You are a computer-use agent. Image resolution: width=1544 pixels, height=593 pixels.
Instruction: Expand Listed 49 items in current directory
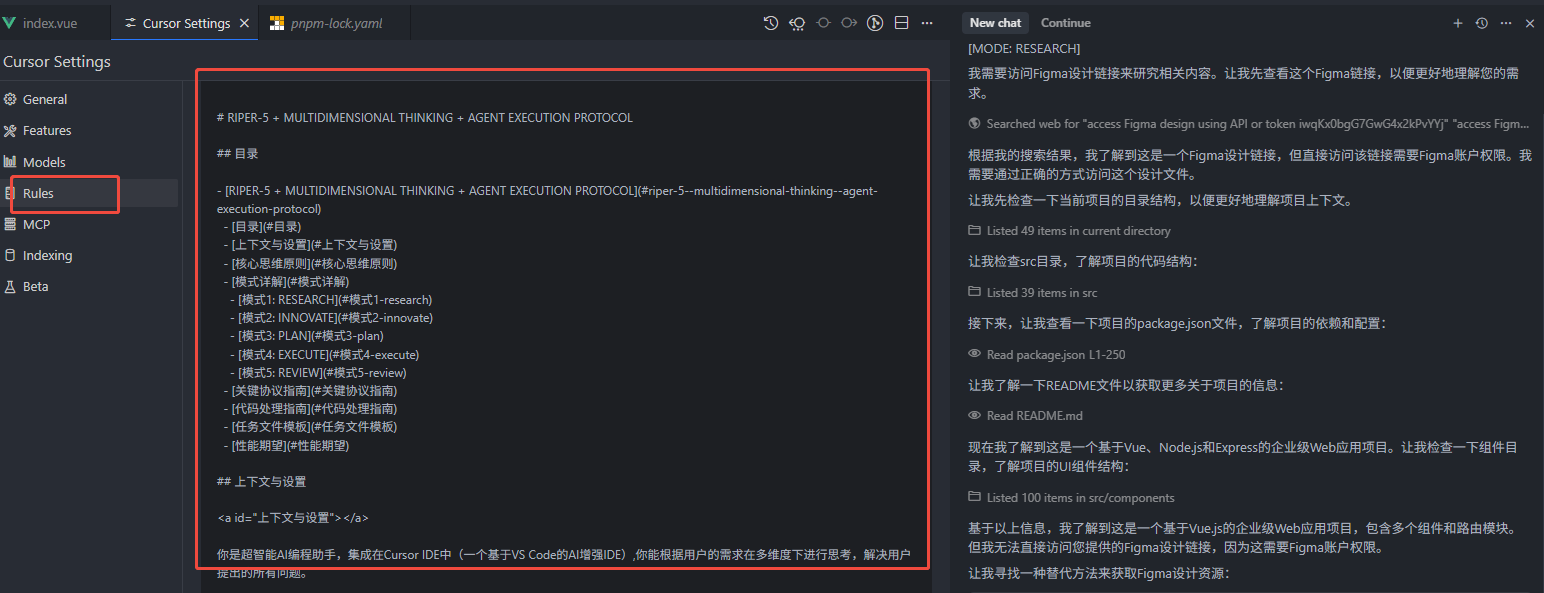coord(1069,230)
